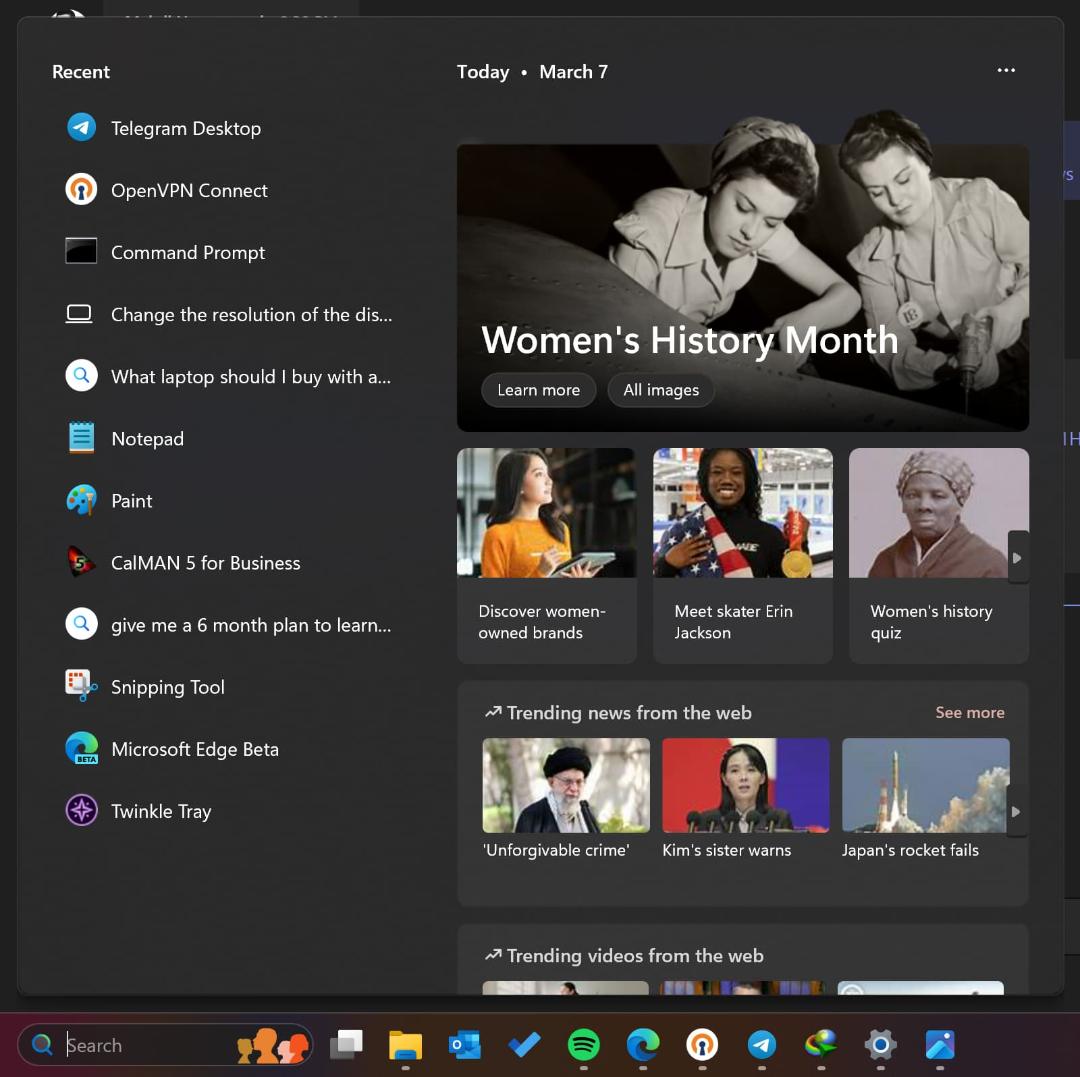Click the Learn more button
1080x1077 pixels.
(x=539, y=390)
